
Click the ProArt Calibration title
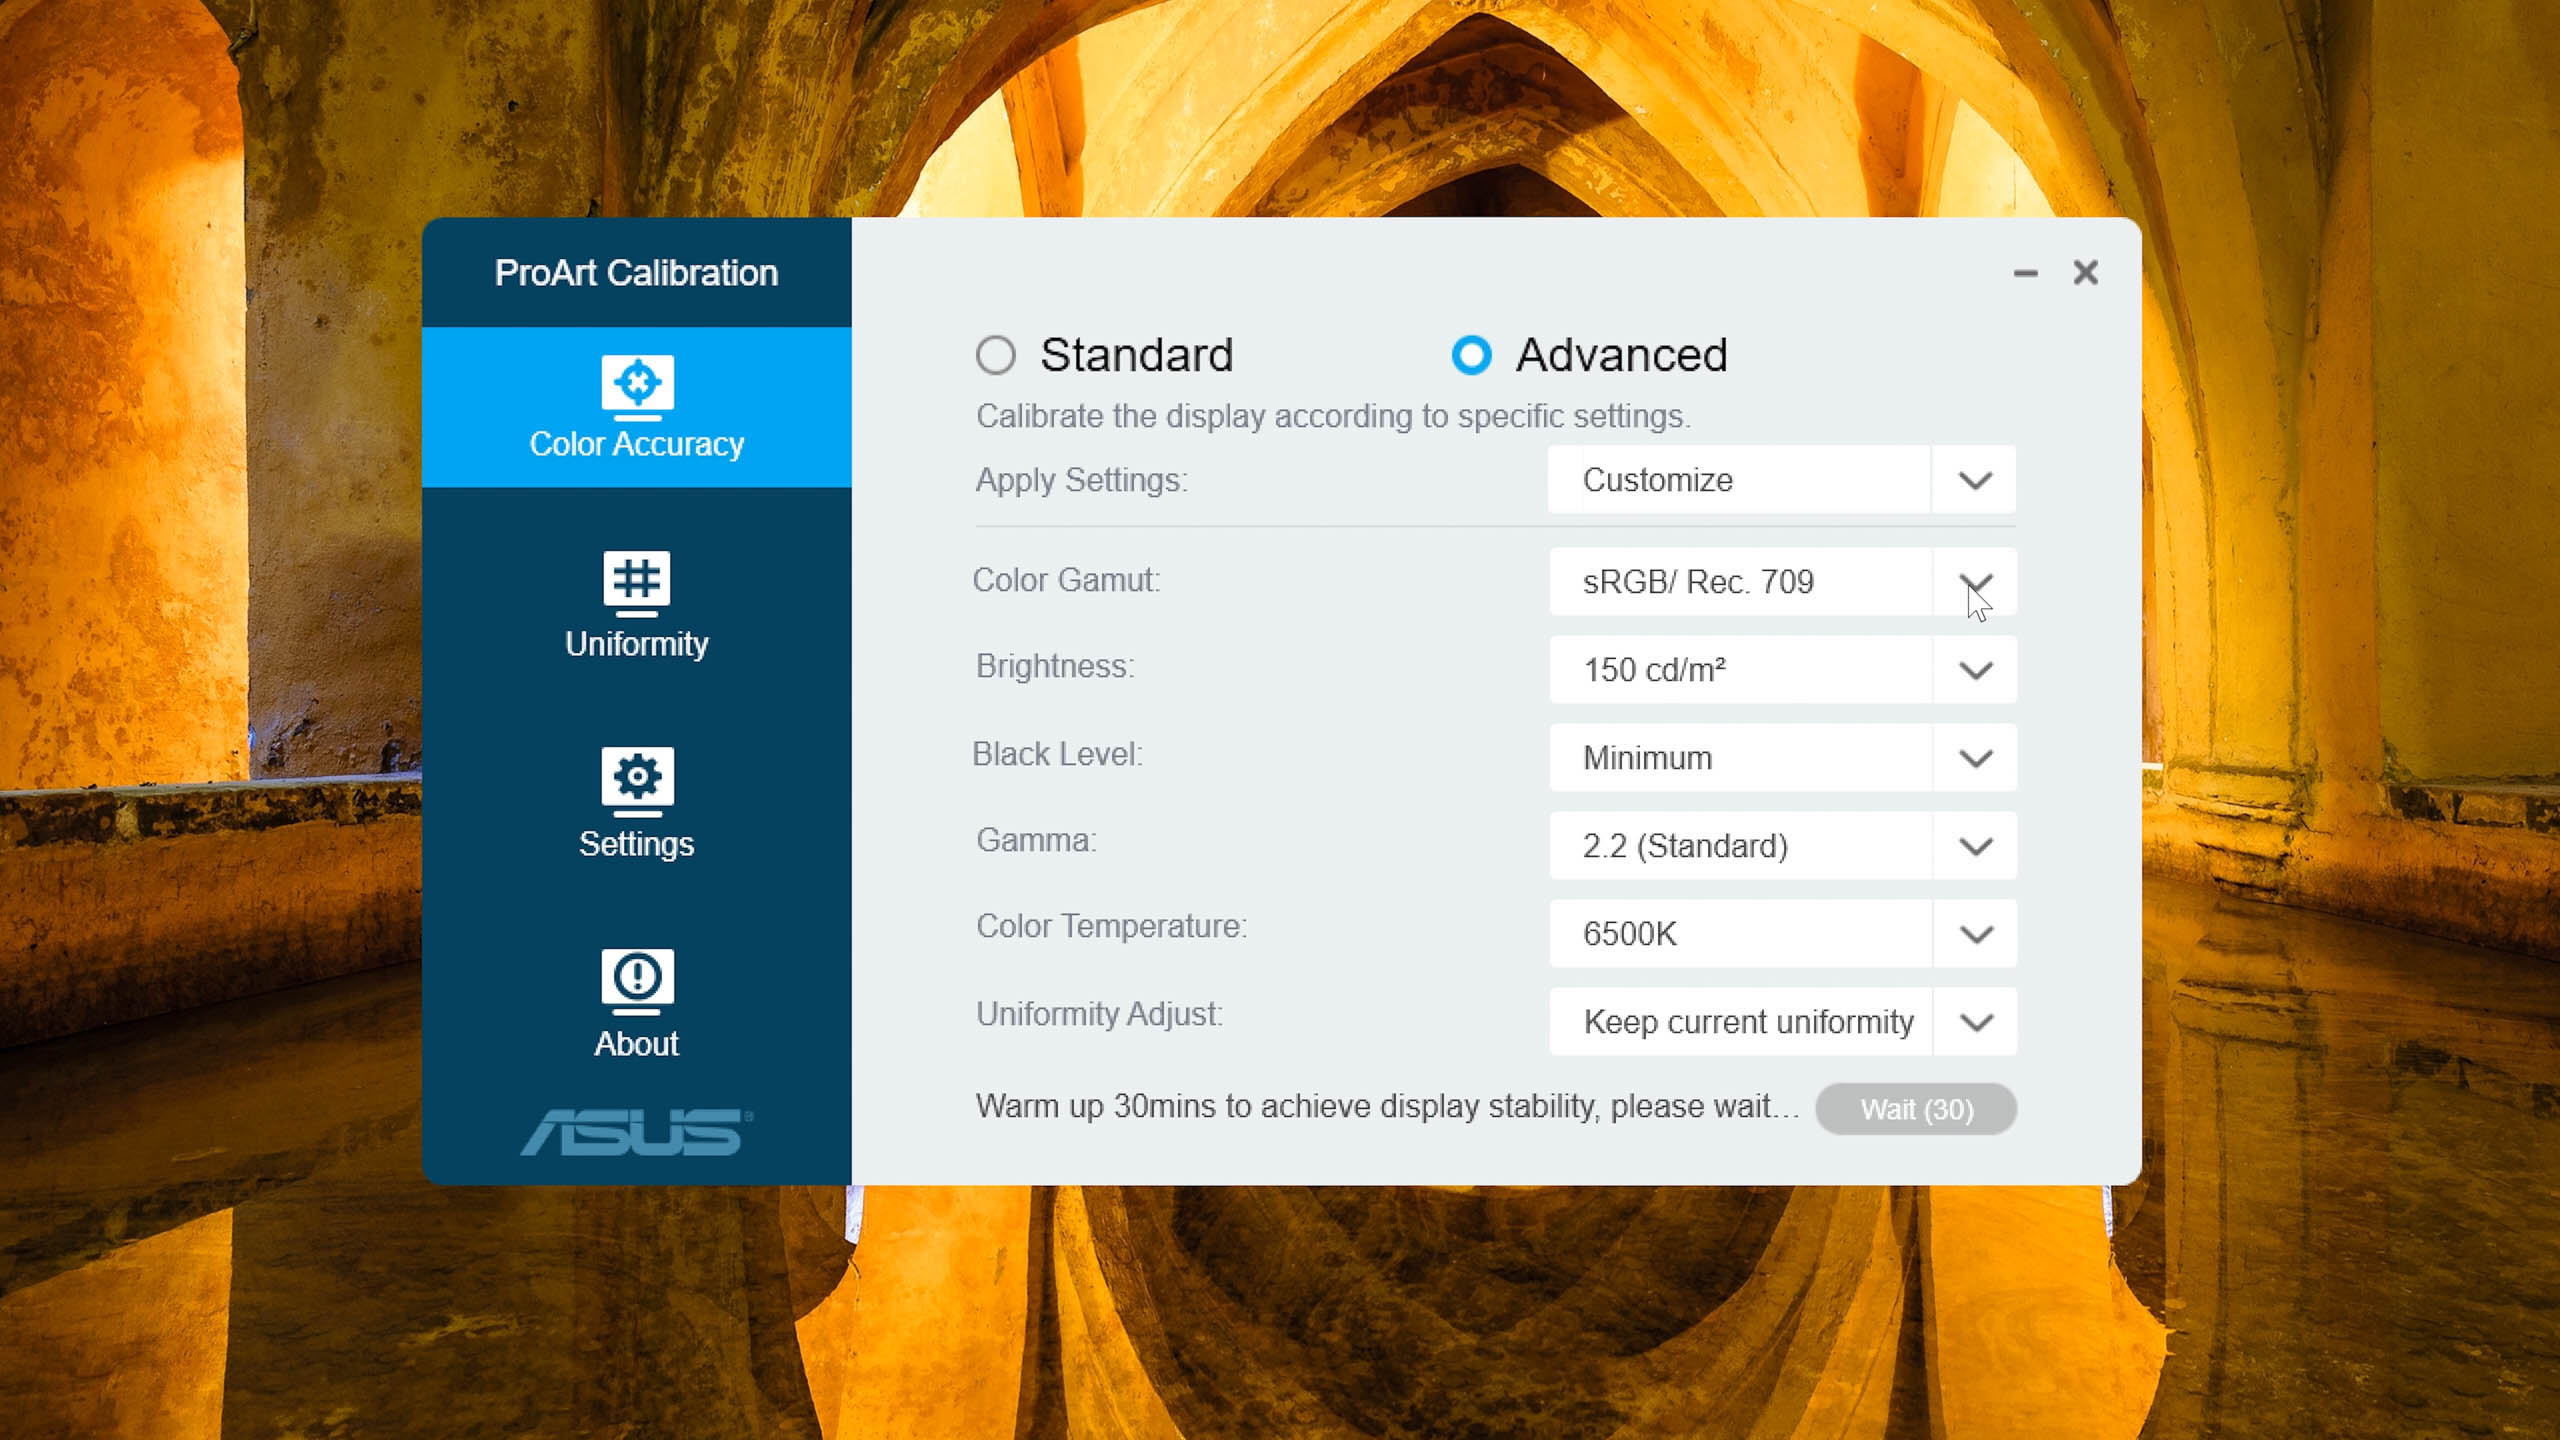(637, 273)
